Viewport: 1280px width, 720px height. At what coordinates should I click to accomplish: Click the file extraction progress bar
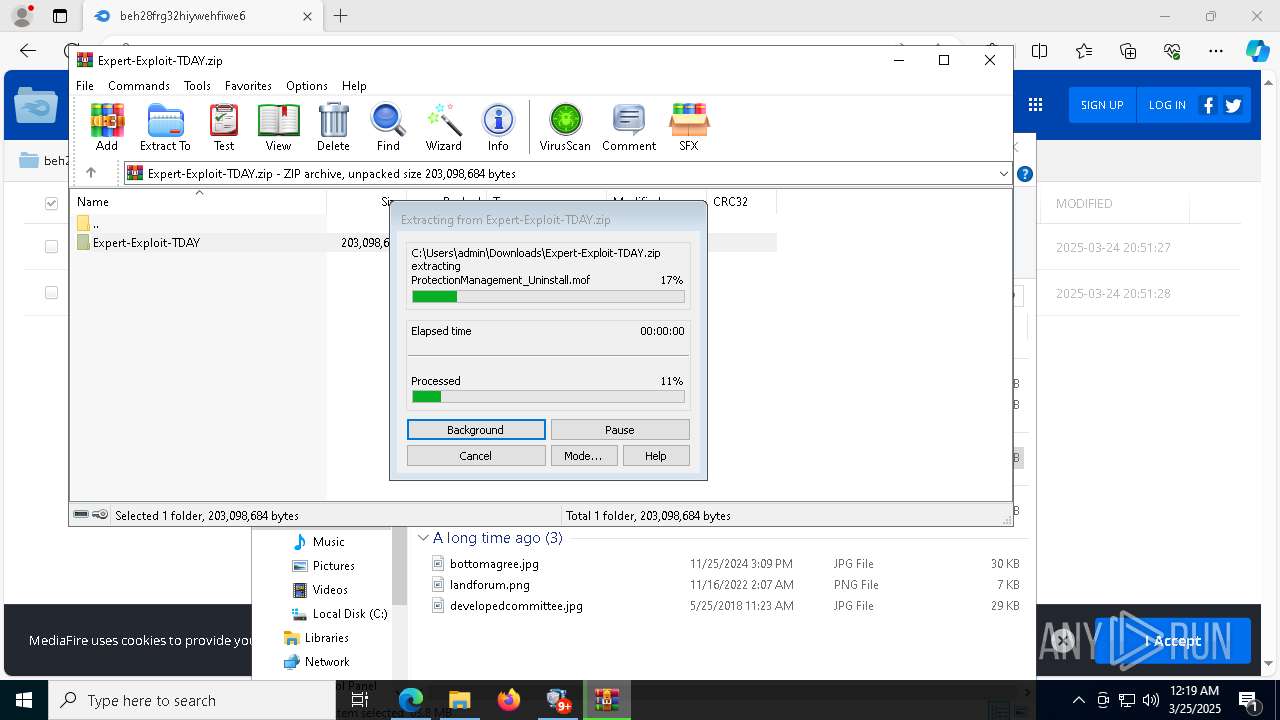(x=548, y=296)
